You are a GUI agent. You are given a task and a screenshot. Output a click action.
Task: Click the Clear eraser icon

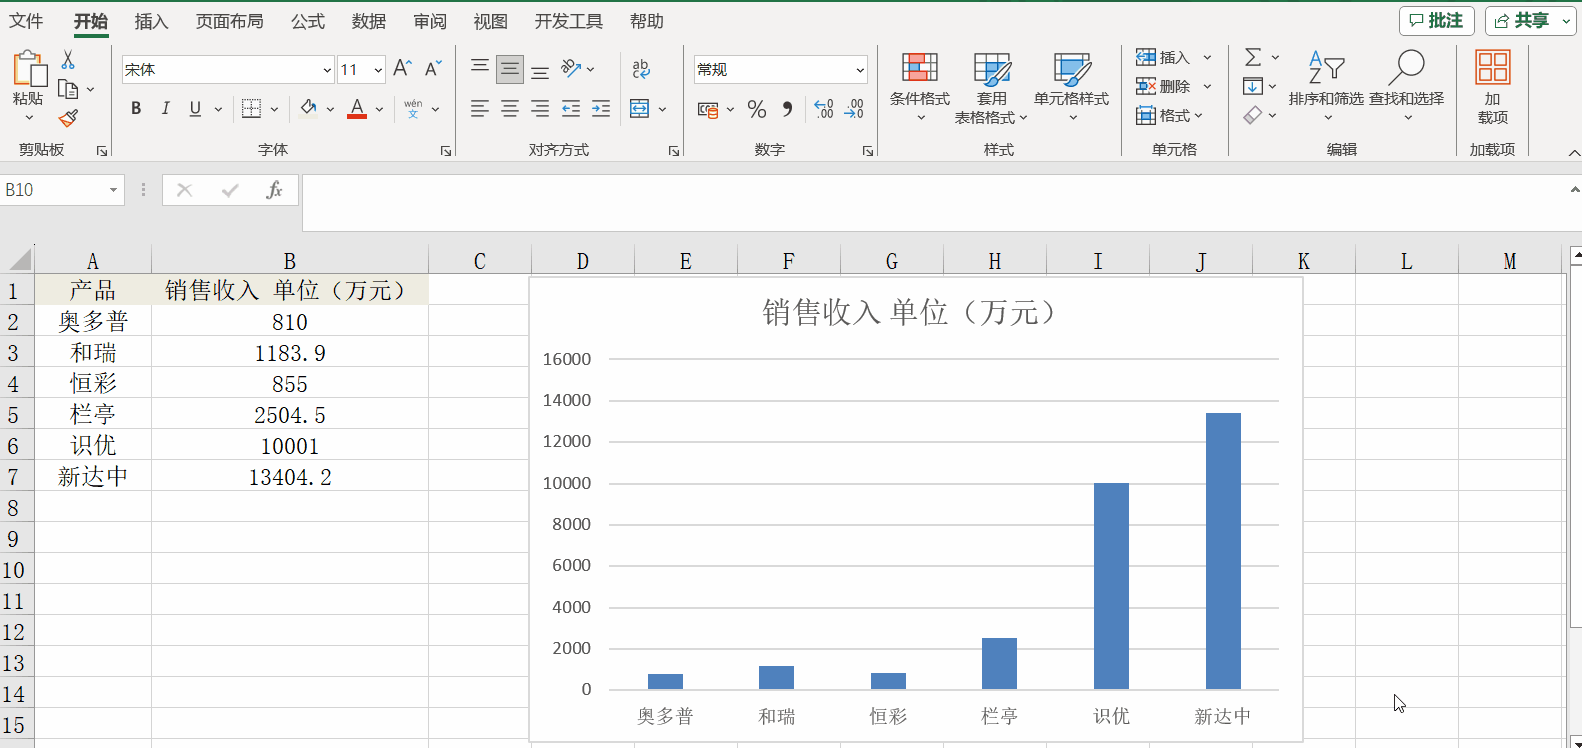click(x=1253, y=115)
